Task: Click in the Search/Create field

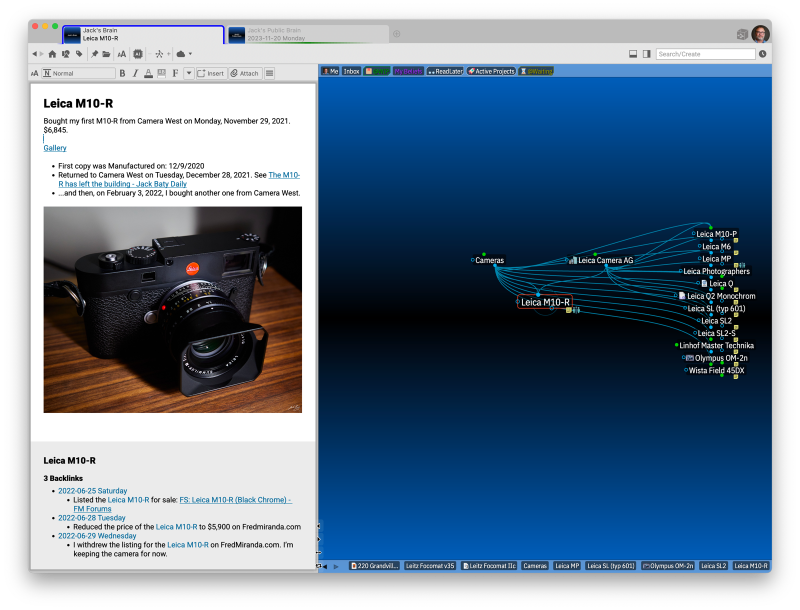Action: pyautogui.click(x=705, y=54)
